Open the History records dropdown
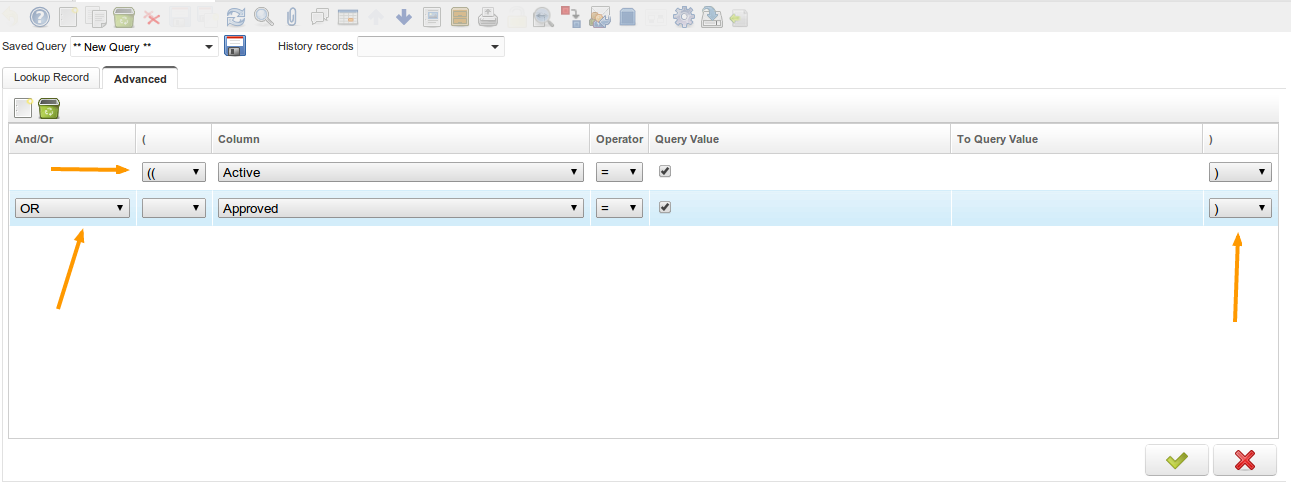 [430, 47]
